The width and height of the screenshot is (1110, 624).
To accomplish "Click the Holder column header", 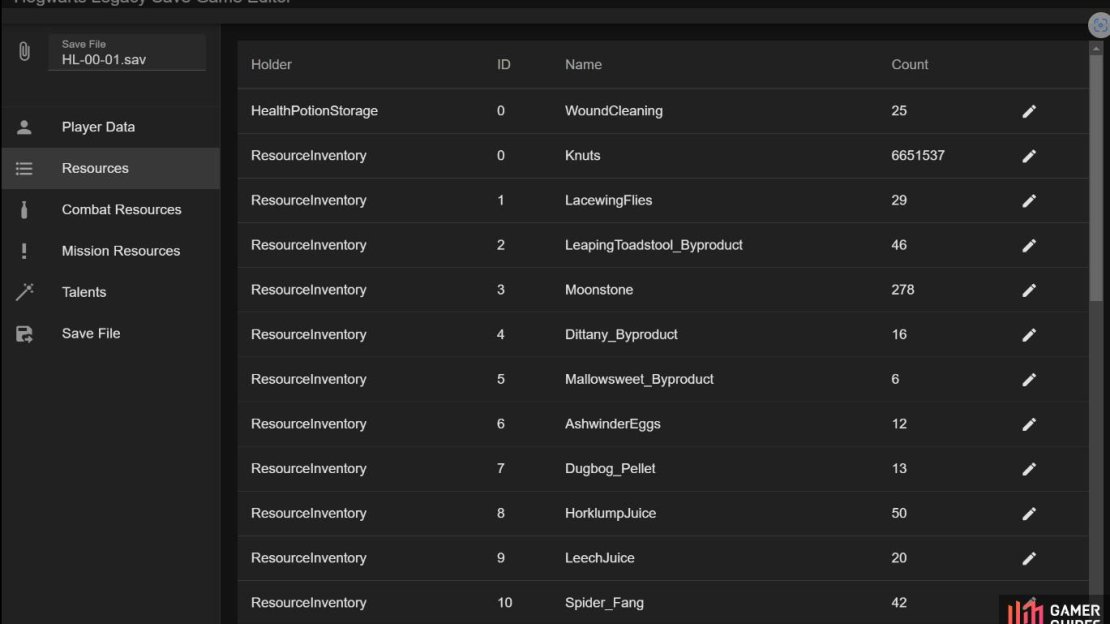I will pyautogui.click(x=271, y=64).
